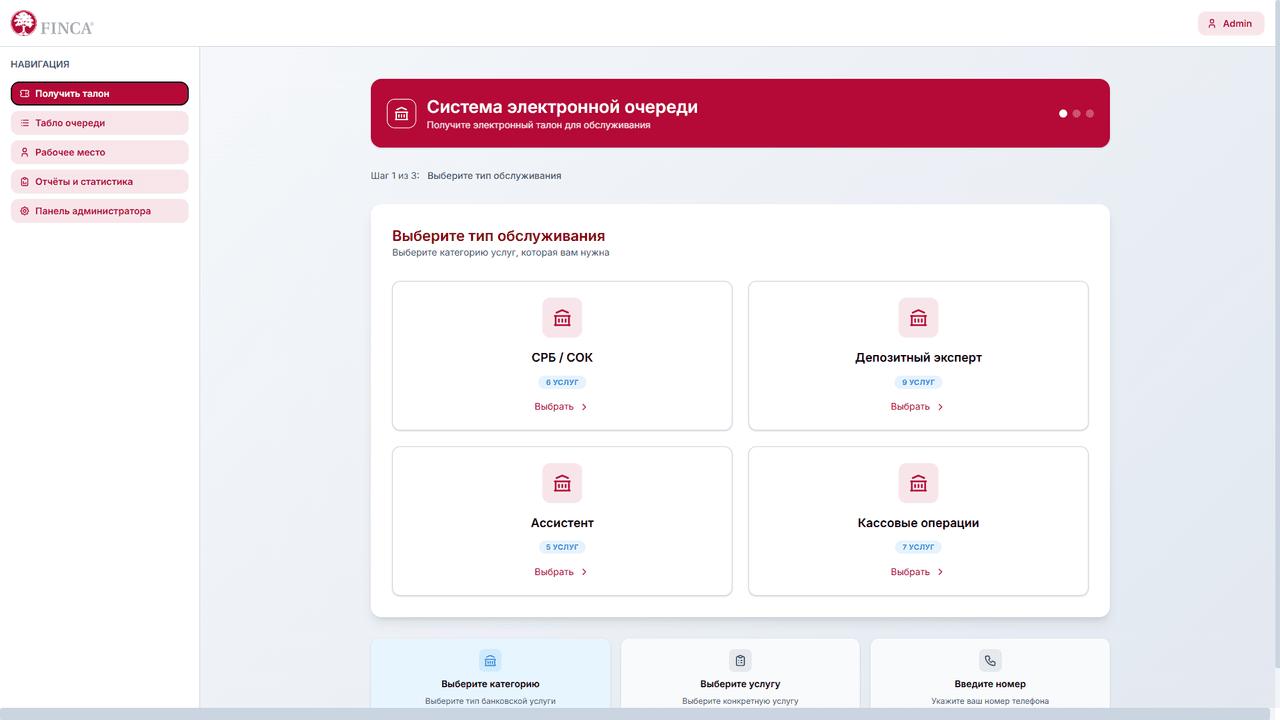1280x720 pixels.
Task: Click phone icon in Введите номер step
Action: [x=990, y=661]
